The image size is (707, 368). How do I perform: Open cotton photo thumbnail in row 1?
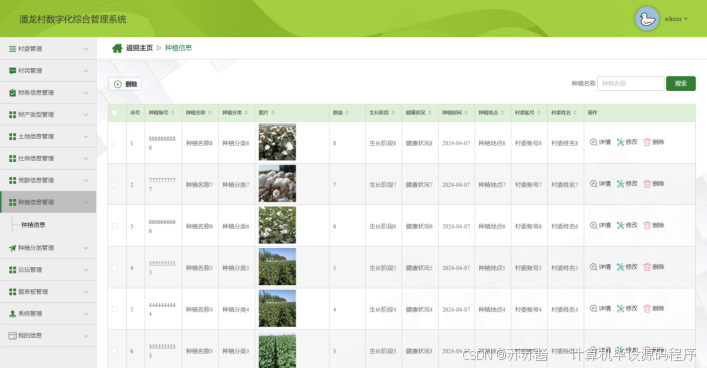point(277,142)
